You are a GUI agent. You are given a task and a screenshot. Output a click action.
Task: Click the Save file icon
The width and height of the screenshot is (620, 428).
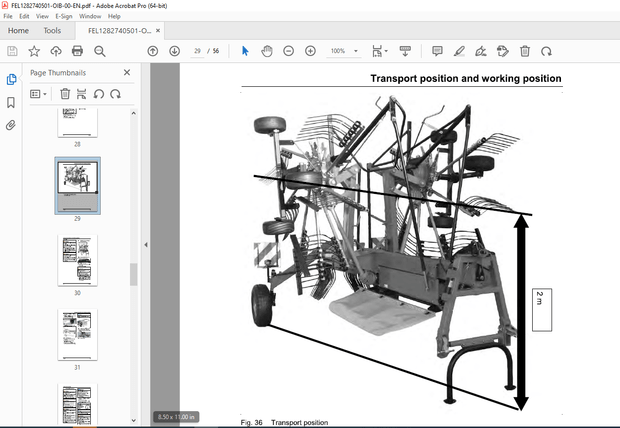pos(12,51)
